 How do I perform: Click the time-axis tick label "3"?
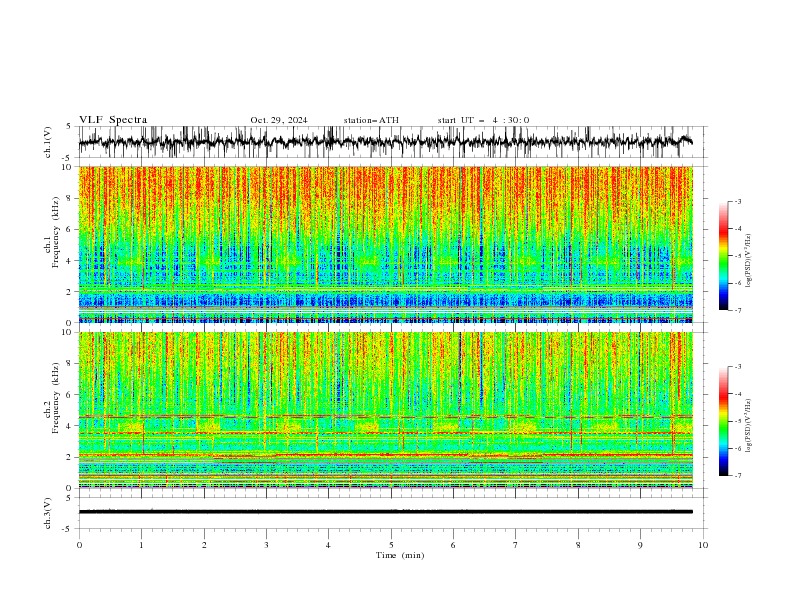266,545
